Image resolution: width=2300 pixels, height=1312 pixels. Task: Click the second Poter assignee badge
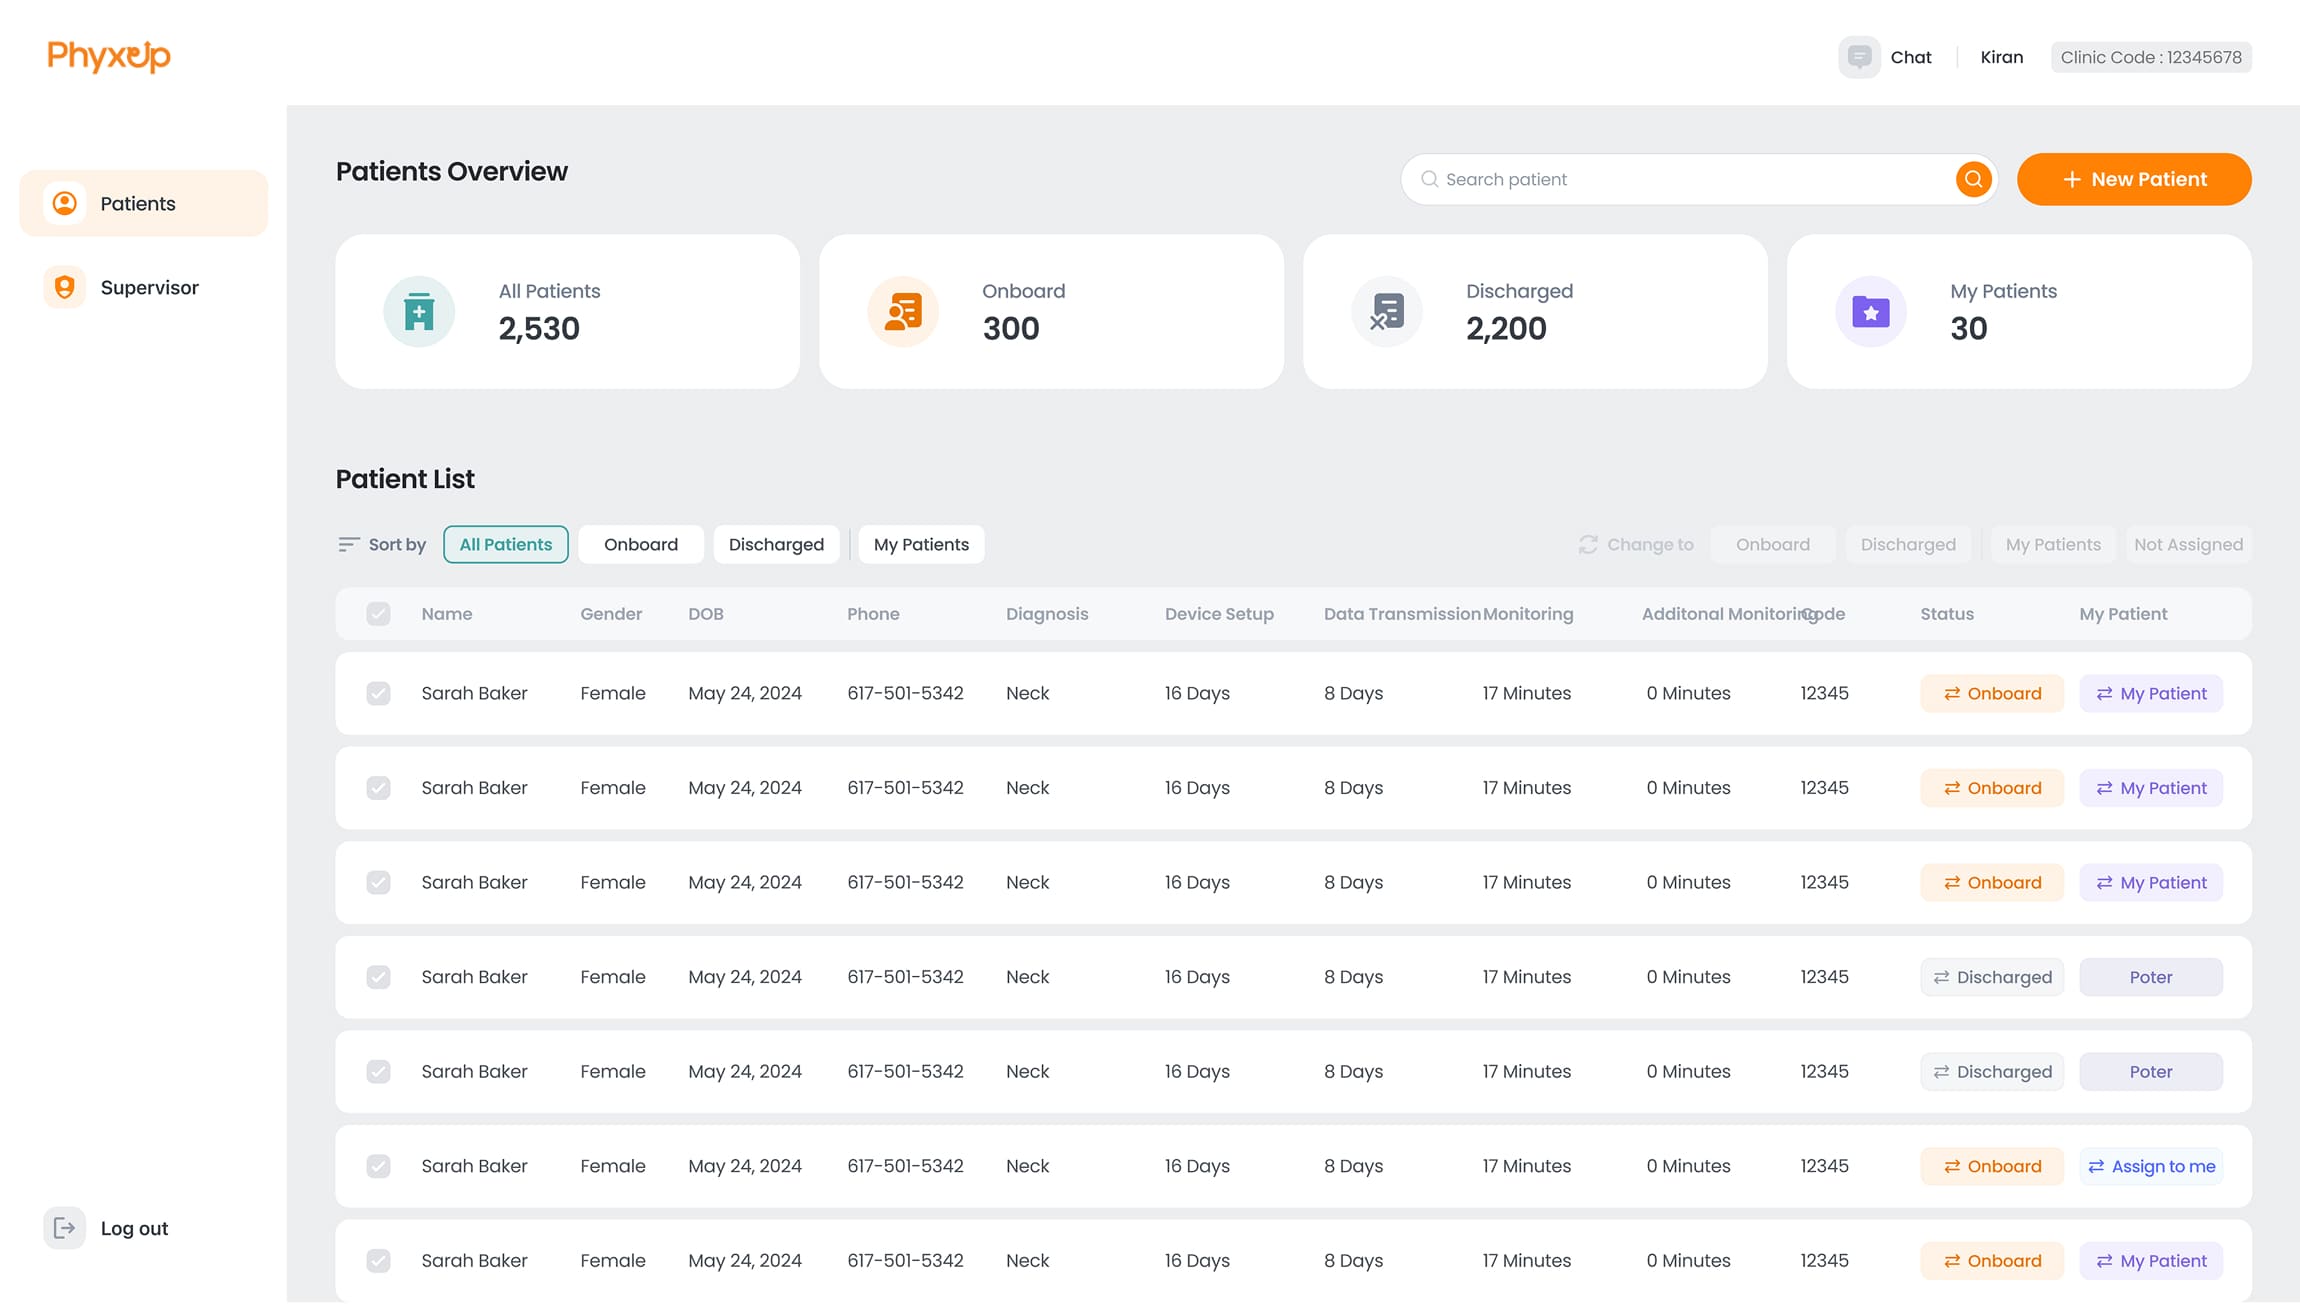coord(2151,1071)
